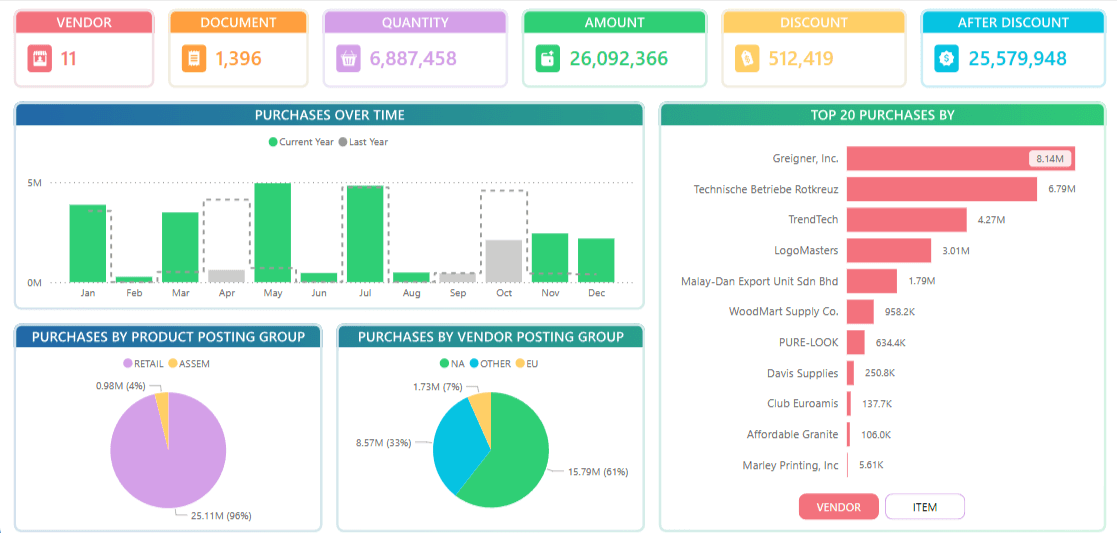Click the after discount value 25,579,948
The width and height of the screenshot is (1117, 533).
[x=1017, y=58]
